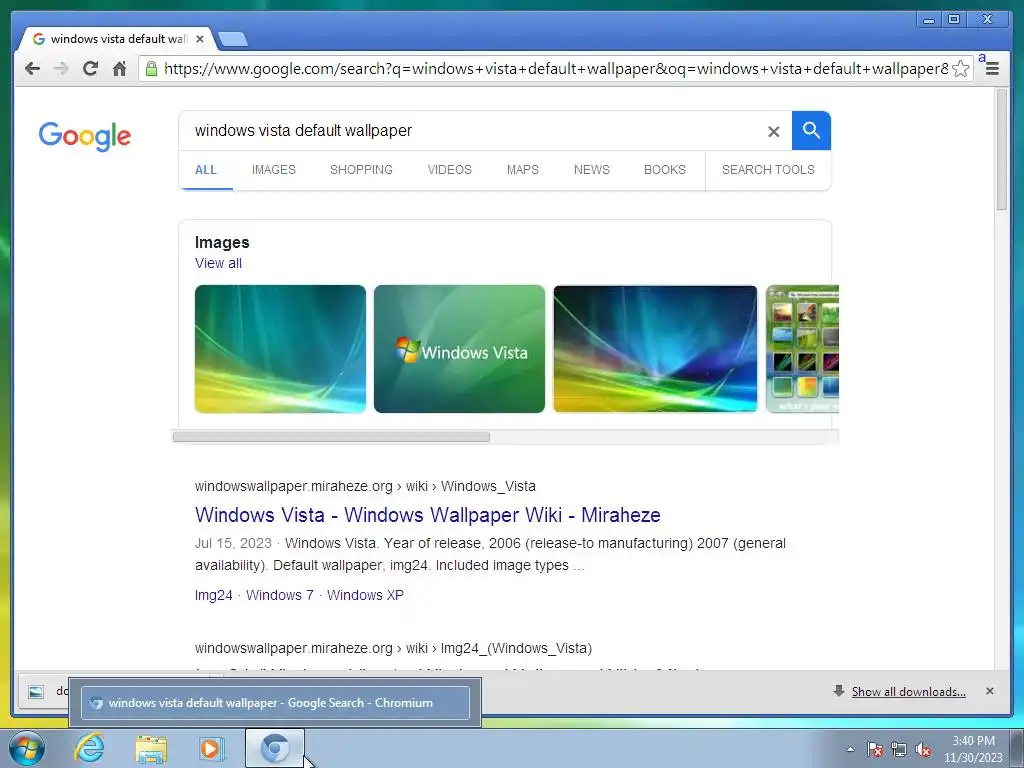Image resolution: width=1024 pixels, height=768 pixels.
Task: Open Windows Explorer from the taskbar
Action: click(151, 748)
